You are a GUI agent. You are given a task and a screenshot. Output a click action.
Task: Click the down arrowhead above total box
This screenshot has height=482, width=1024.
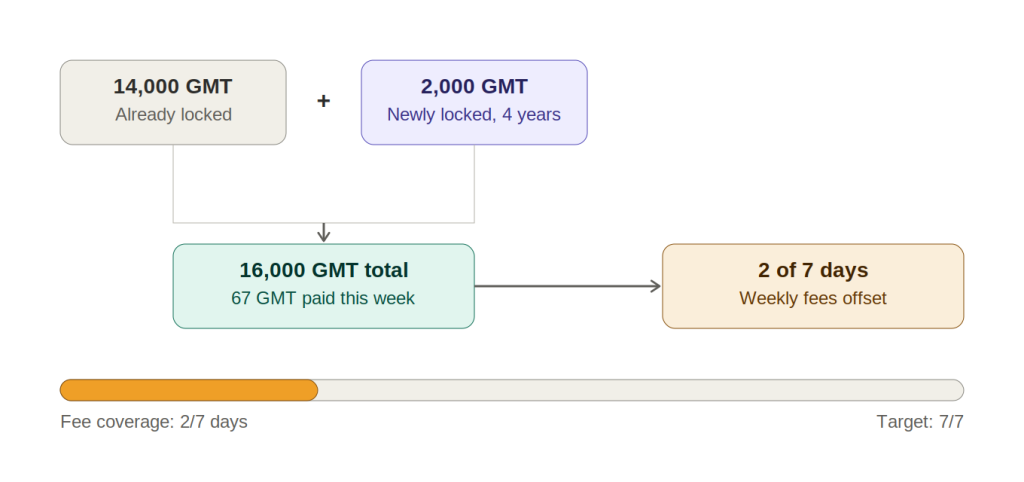(323, 236)
